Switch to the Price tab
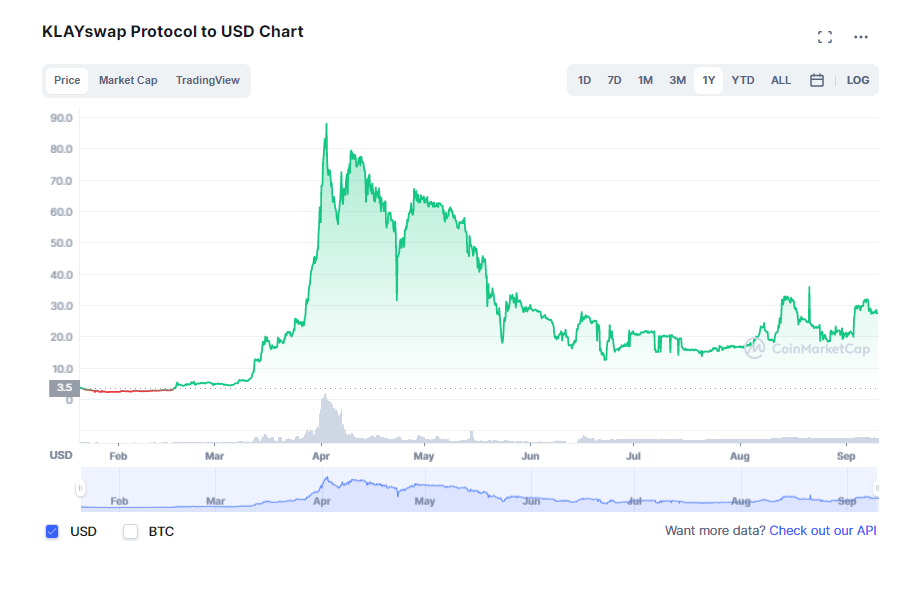 pos(67,80)
